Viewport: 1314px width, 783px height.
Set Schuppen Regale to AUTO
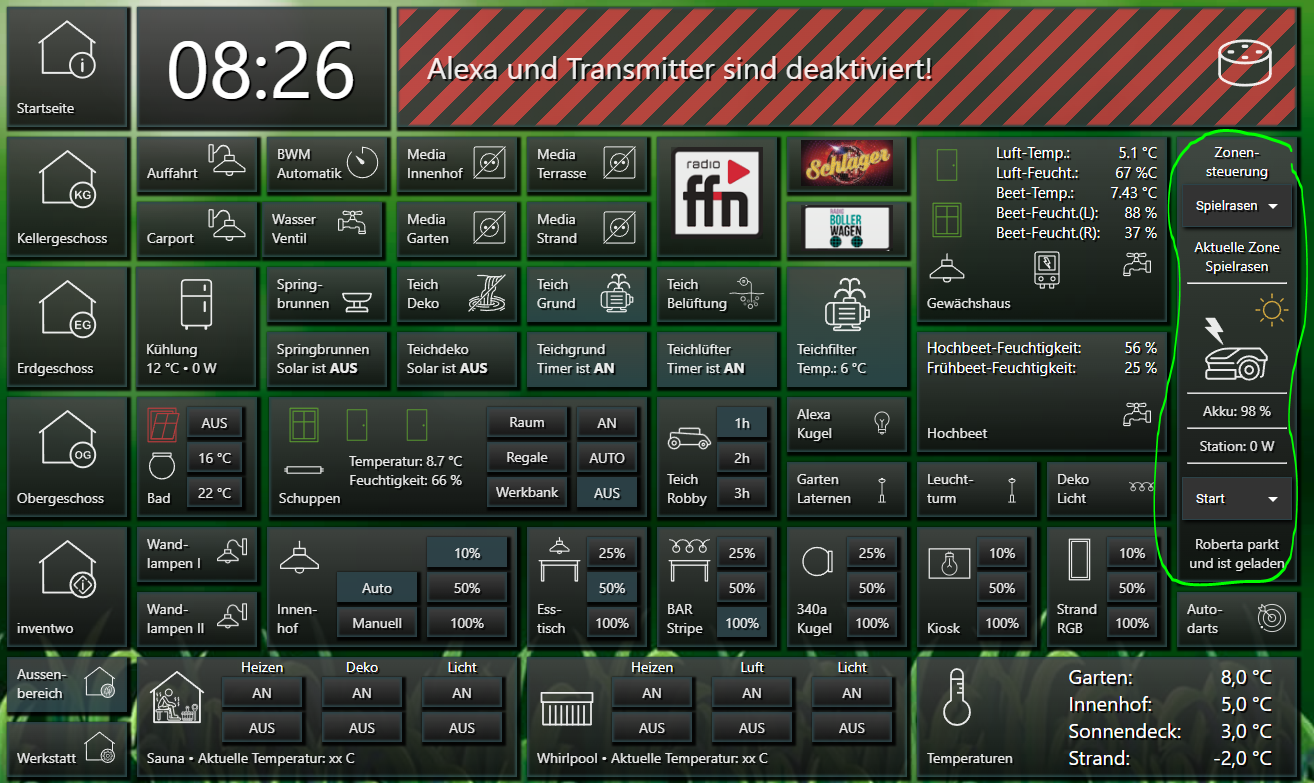[x=607, y=458]
